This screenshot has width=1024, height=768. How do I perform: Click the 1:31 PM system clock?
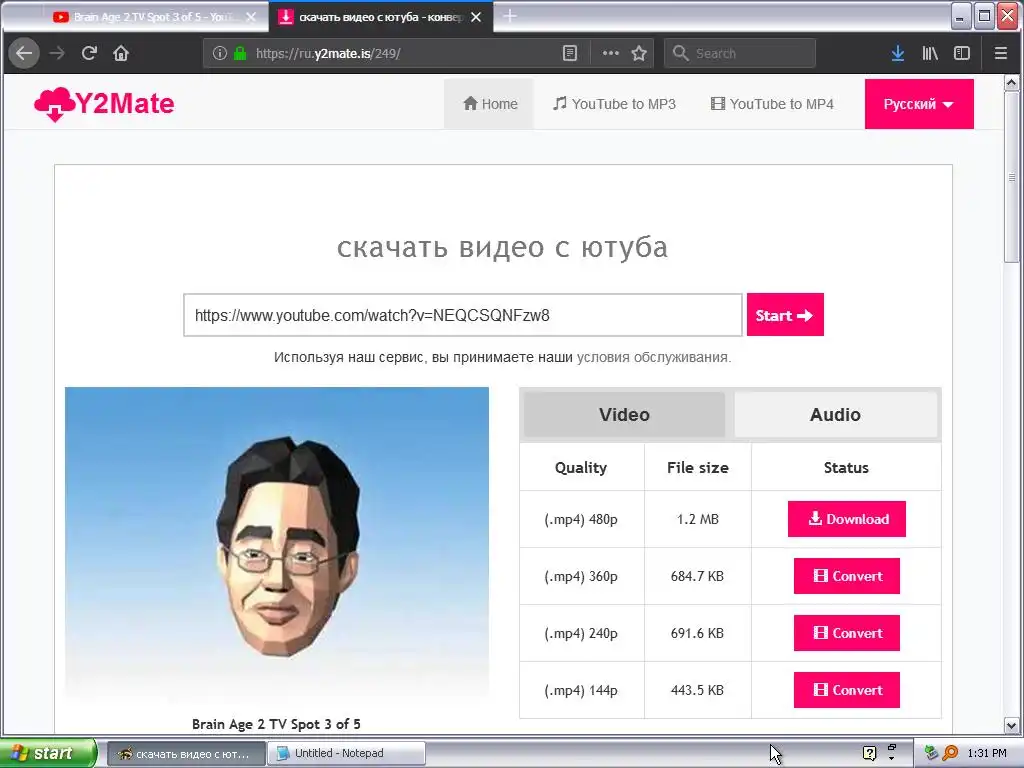pyautogui.click(x=987, y=753)
